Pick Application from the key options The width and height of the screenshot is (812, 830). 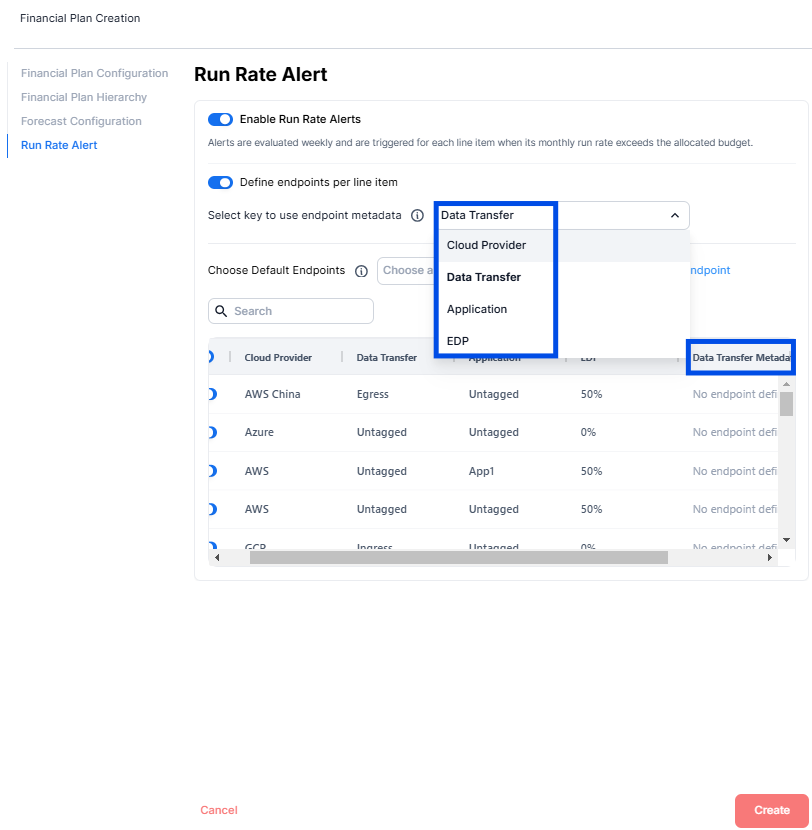(477, 310)
